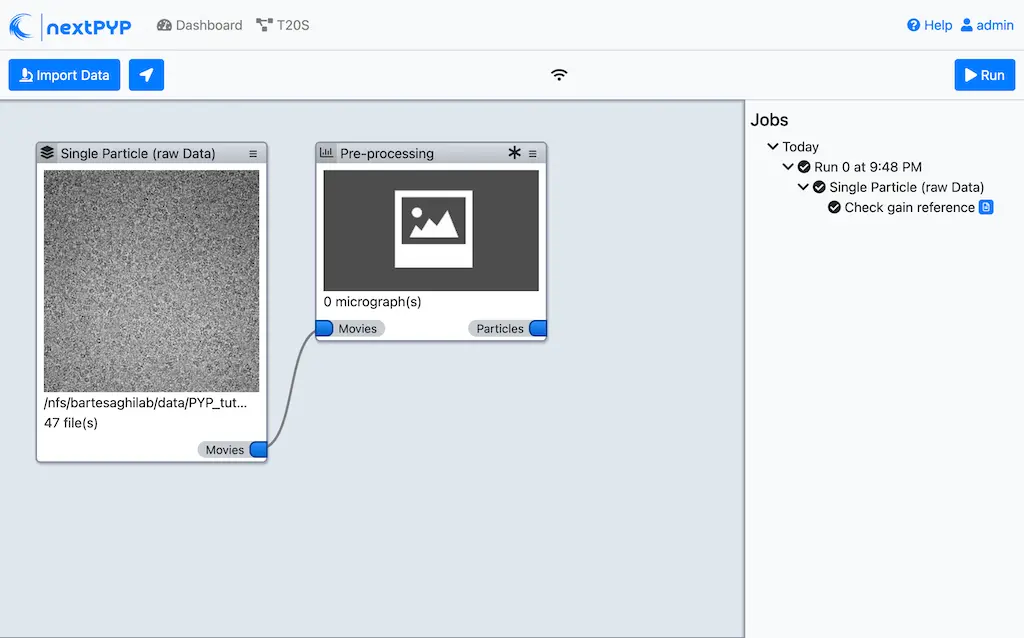The width and height of the screenshot is (1024, 638).
Task: Open the Pre-processing block hamburger menu
Action: click(x=533, y=153)
